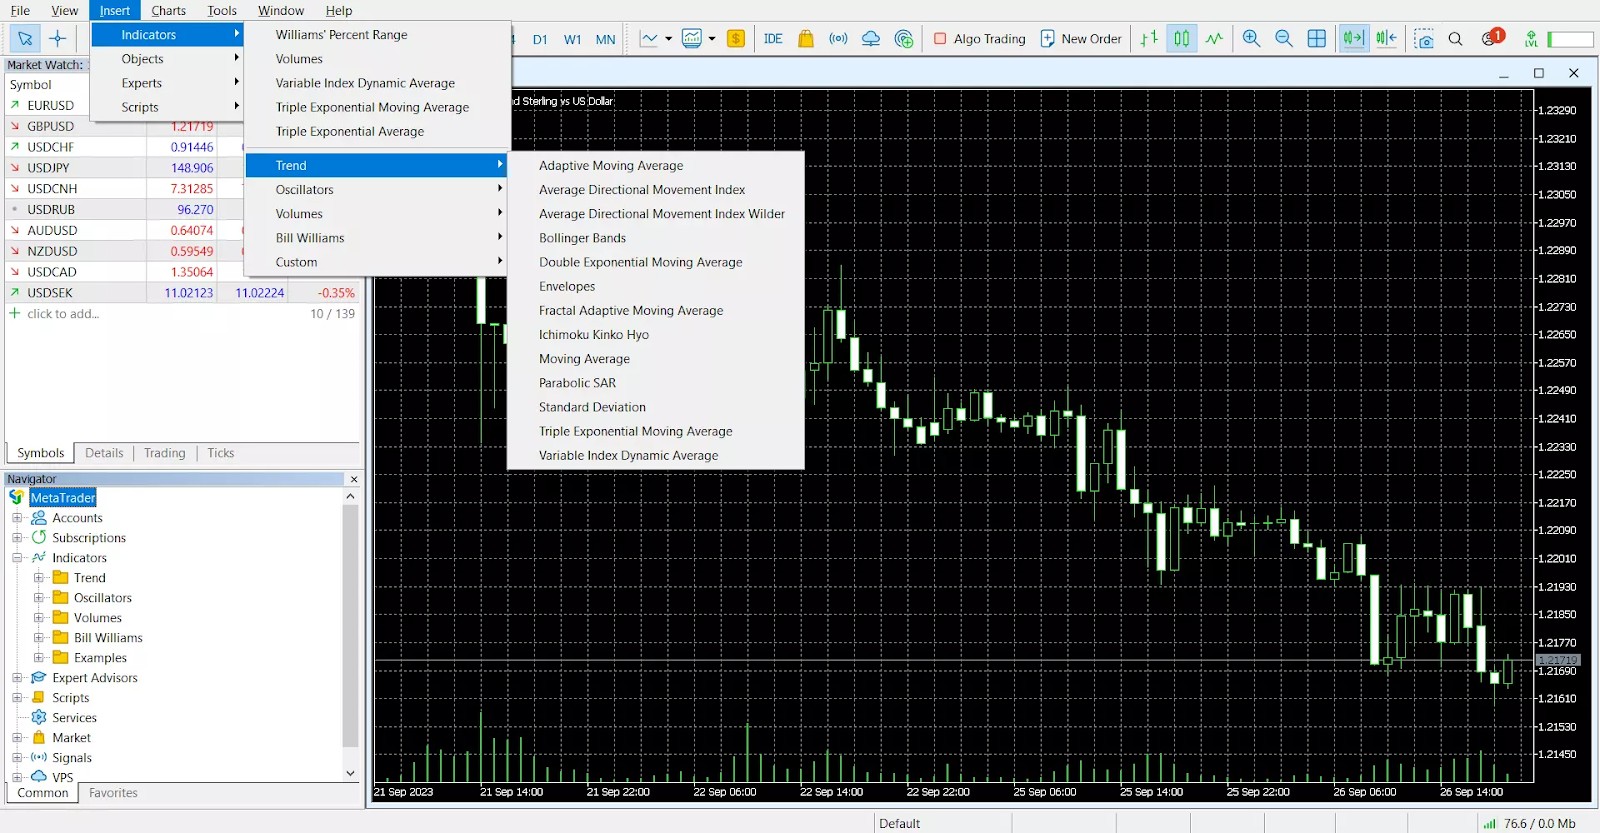
Task: Click the Navigator scroll down arrow
Action: 350,773
